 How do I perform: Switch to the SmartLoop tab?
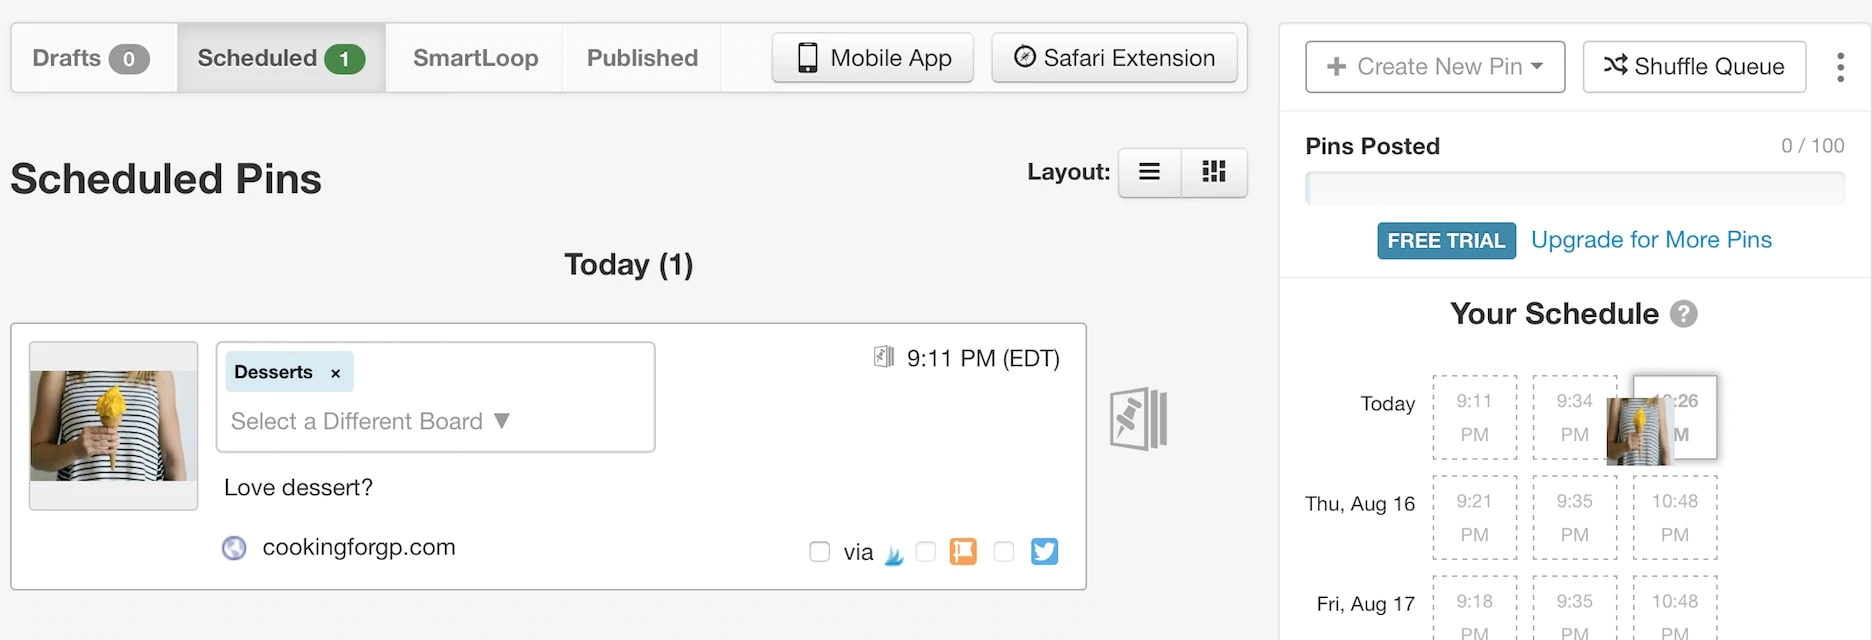pos(475,58)
